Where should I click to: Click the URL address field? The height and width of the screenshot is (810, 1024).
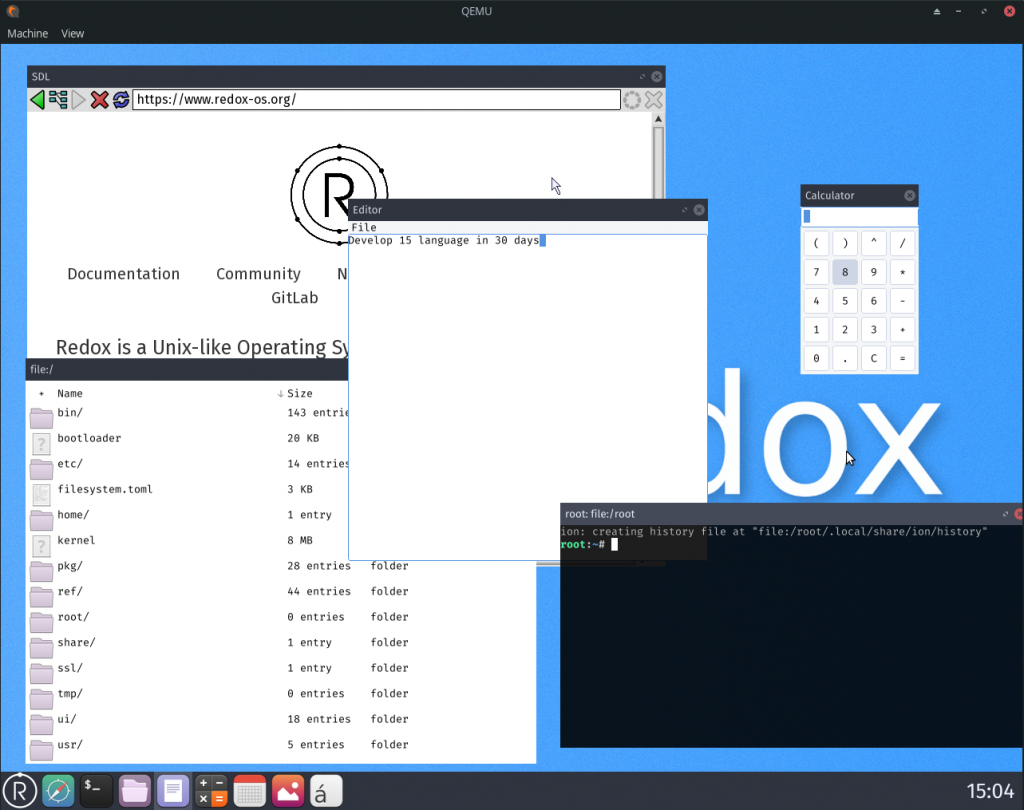coord(376,99)
